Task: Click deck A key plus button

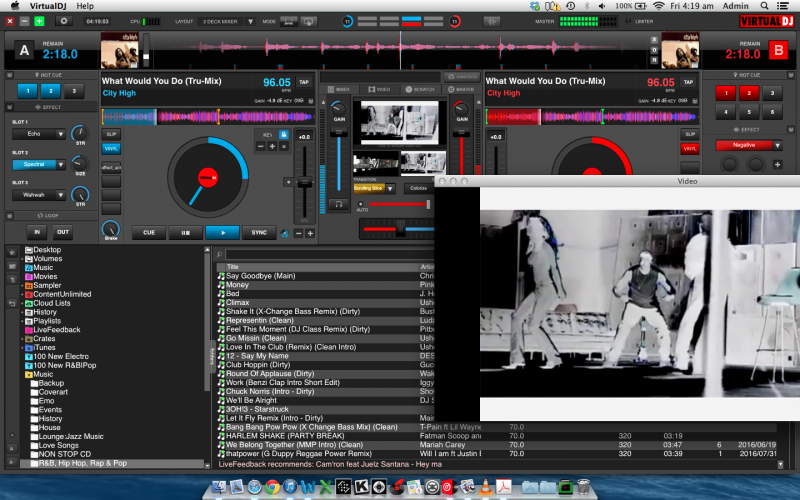Action: coord(272,146)
